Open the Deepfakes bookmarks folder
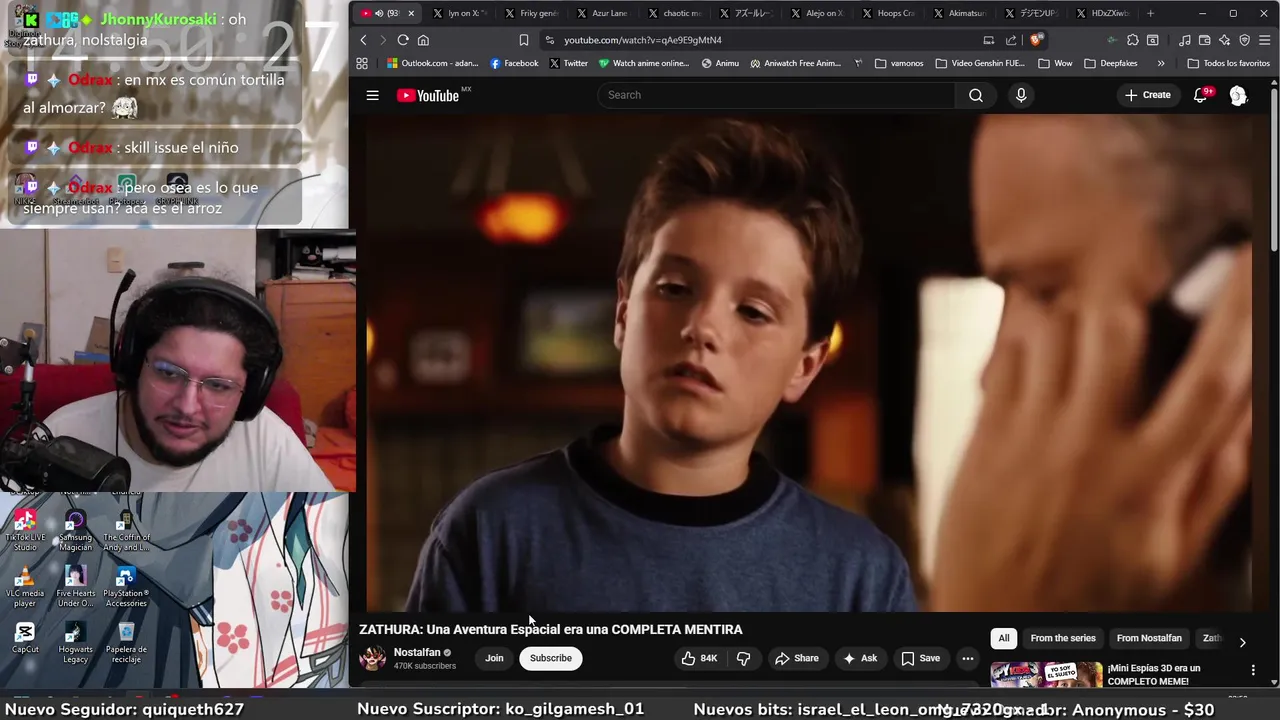Viewport: 1280px width, 720px height. point(1110,63)
